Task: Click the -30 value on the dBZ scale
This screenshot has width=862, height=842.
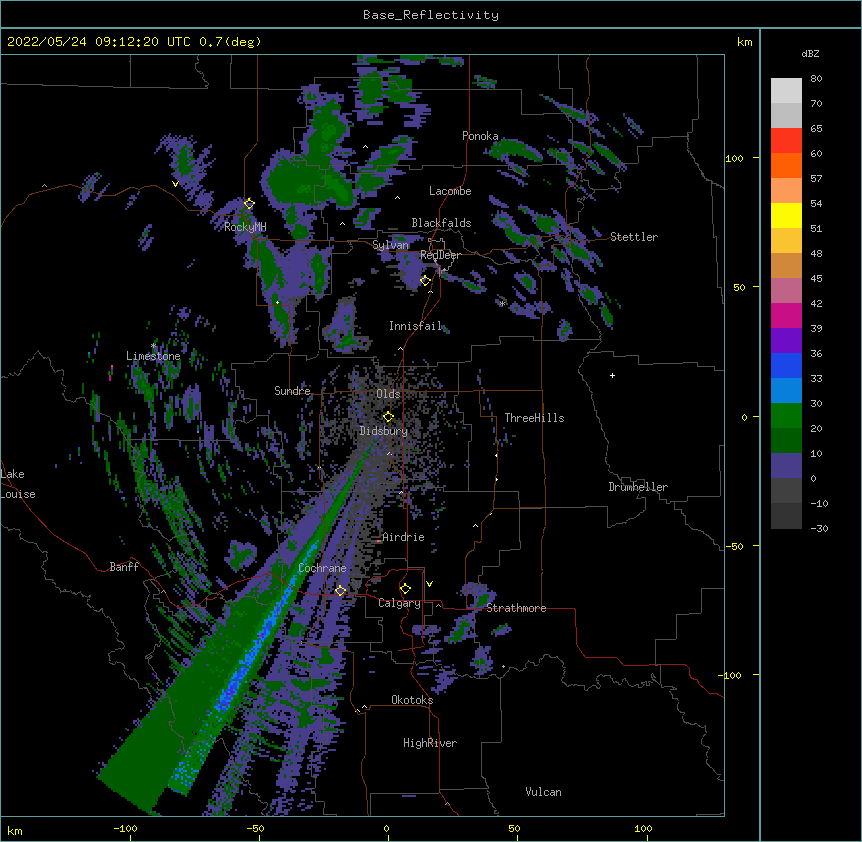Action: (x=819, y=529)
